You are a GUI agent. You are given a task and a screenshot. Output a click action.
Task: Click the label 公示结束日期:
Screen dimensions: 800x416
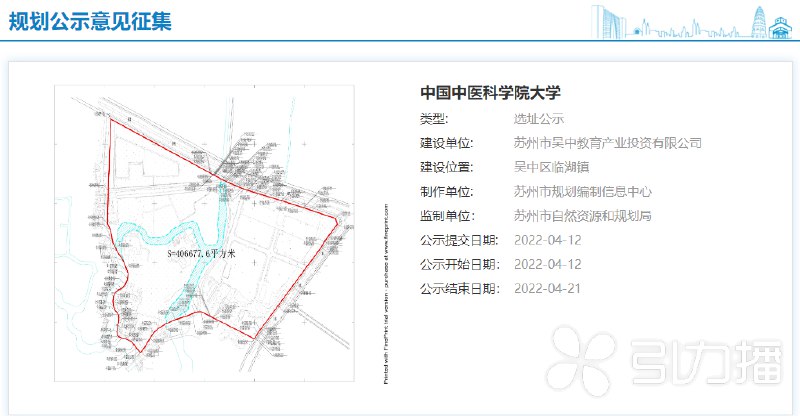click(x=460, y=288)
